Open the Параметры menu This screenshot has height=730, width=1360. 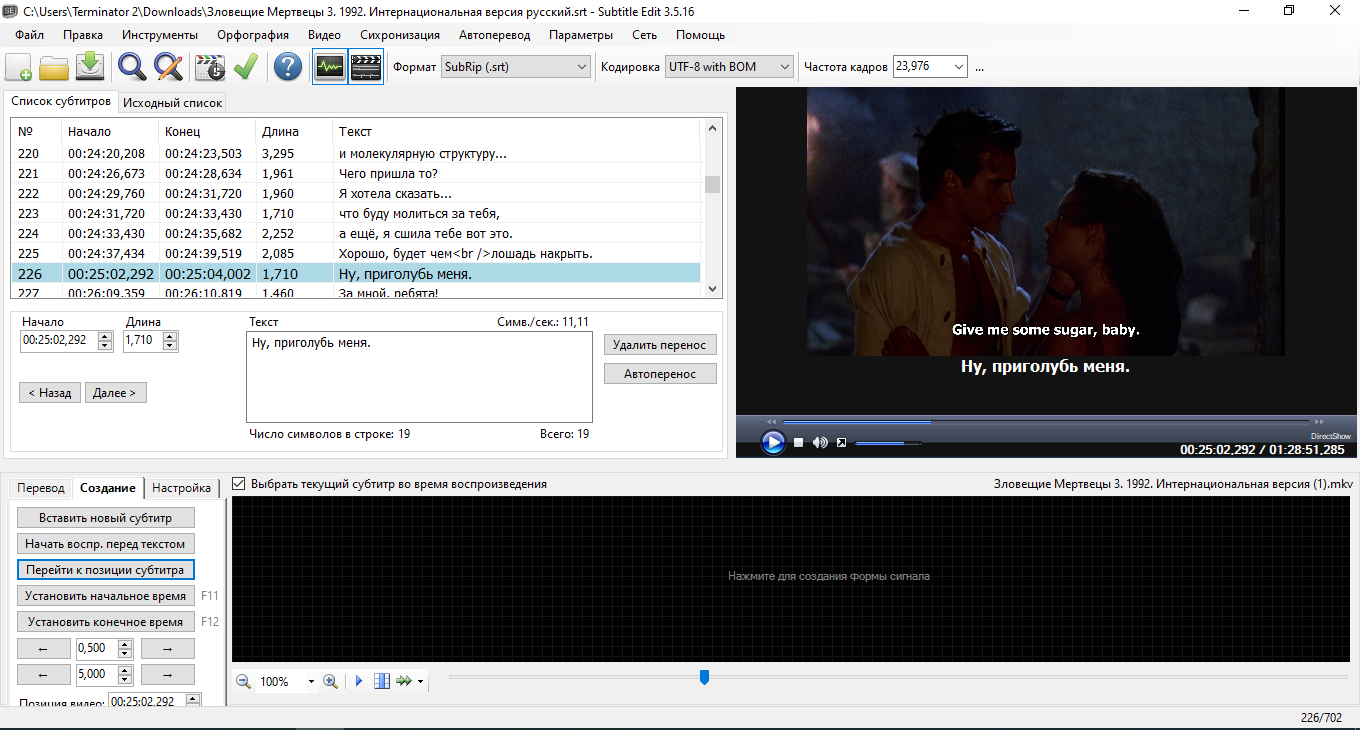(x=581, y=35)
